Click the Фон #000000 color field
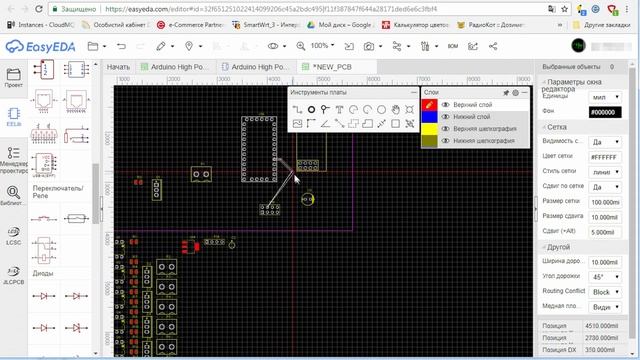 tap(605, 112)
